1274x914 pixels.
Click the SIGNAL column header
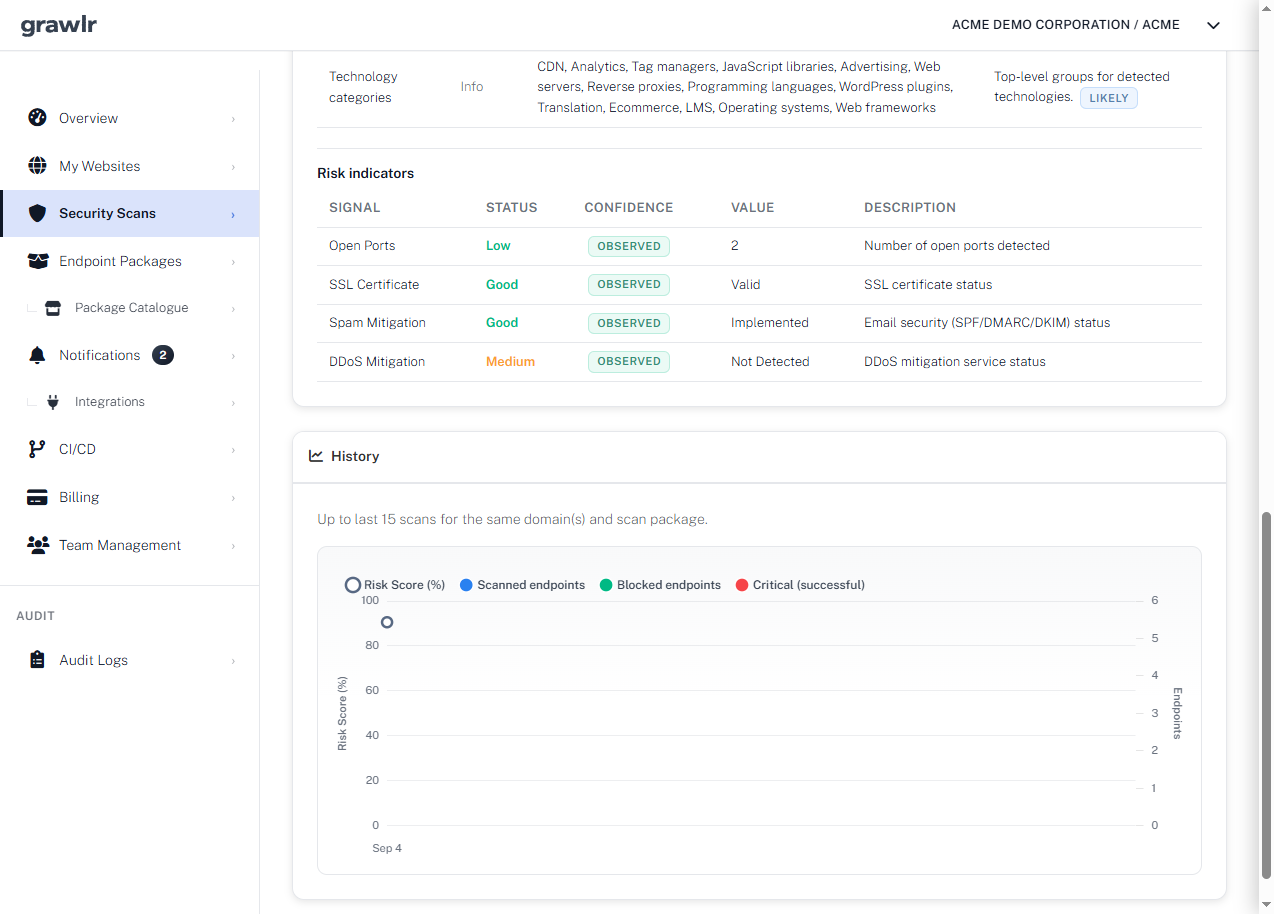tap(355, 208)
